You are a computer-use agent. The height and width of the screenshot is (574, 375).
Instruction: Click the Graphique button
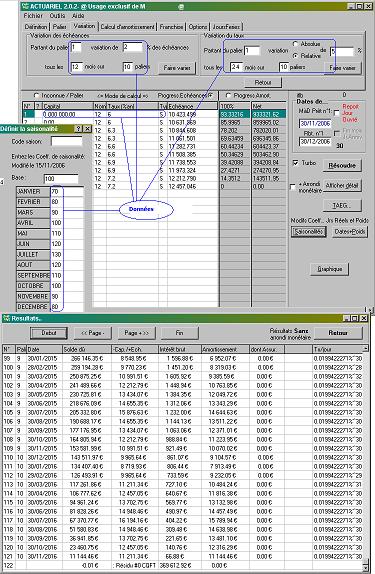click(330, 269)
